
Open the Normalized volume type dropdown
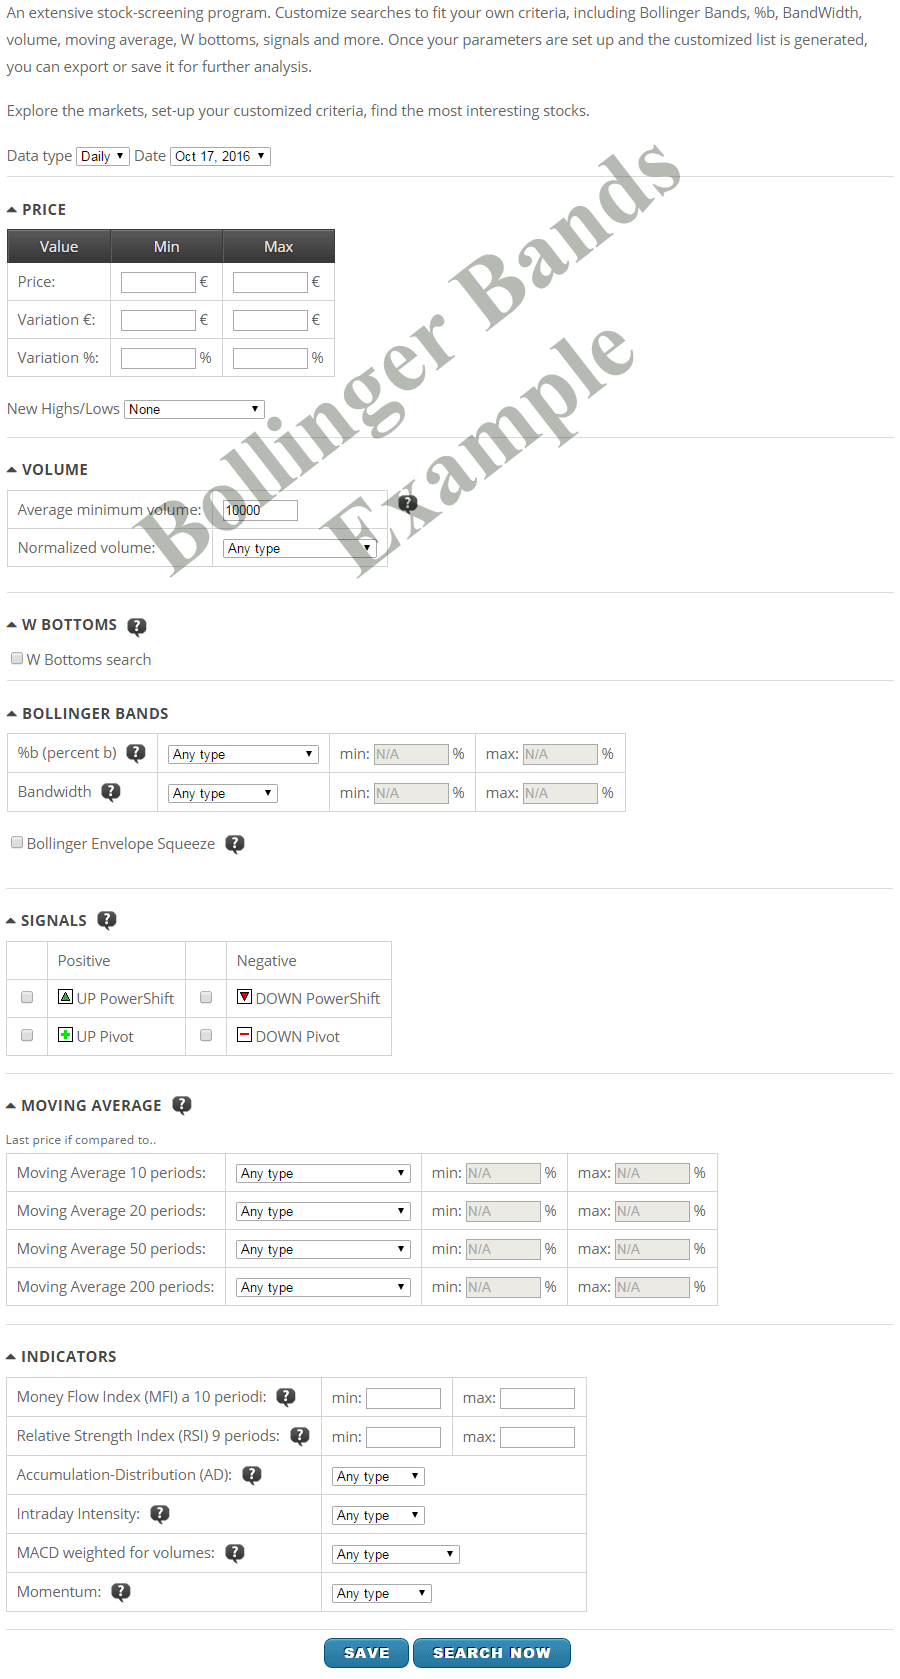[x=300, y=548]
